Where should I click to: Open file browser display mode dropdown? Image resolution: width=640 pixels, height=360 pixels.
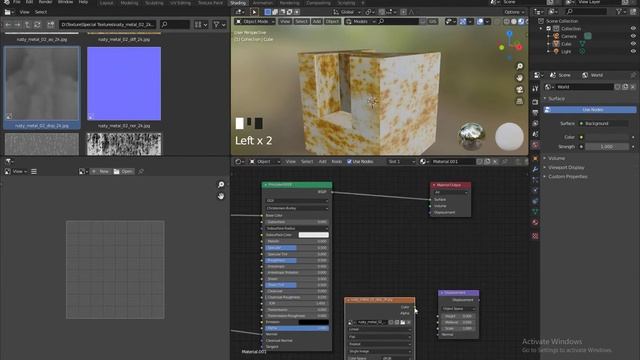[x=201, y=25]
